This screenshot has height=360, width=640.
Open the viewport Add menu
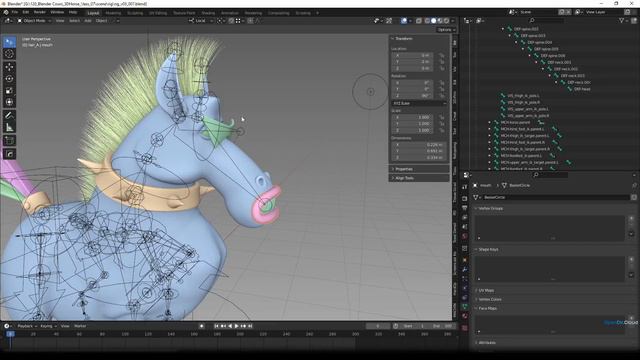88,21
